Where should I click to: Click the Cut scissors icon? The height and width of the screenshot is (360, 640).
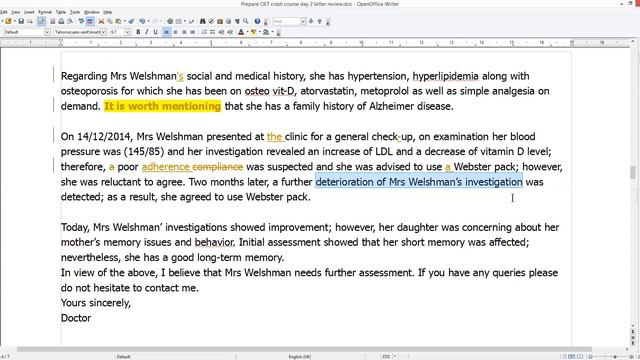pyautogui.click(x=101, y=21)
